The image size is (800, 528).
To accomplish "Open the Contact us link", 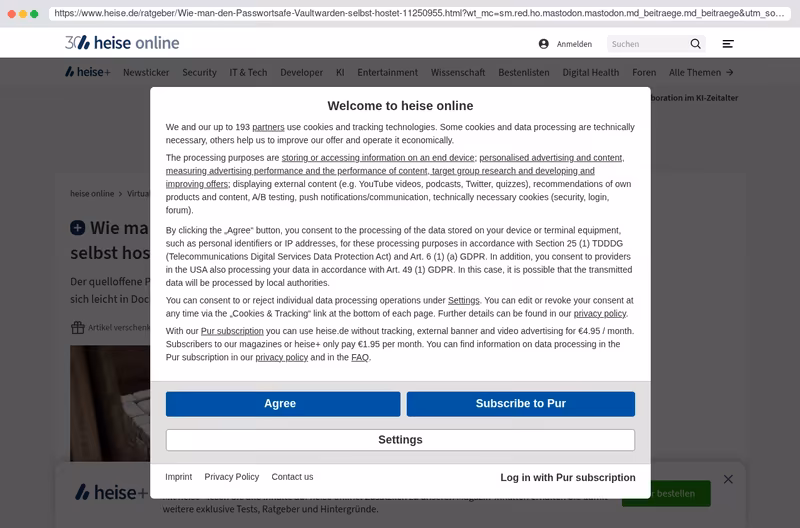I will [292, 476].
